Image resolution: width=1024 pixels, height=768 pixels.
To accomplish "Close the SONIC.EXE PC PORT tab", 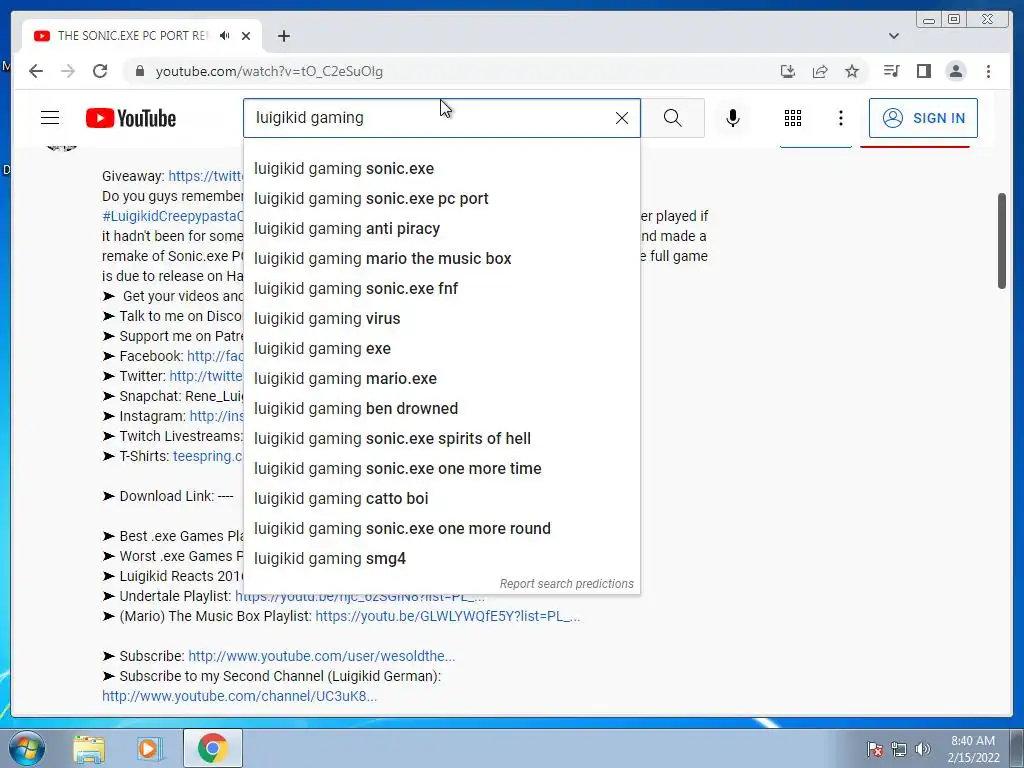I will click(246, 36).
